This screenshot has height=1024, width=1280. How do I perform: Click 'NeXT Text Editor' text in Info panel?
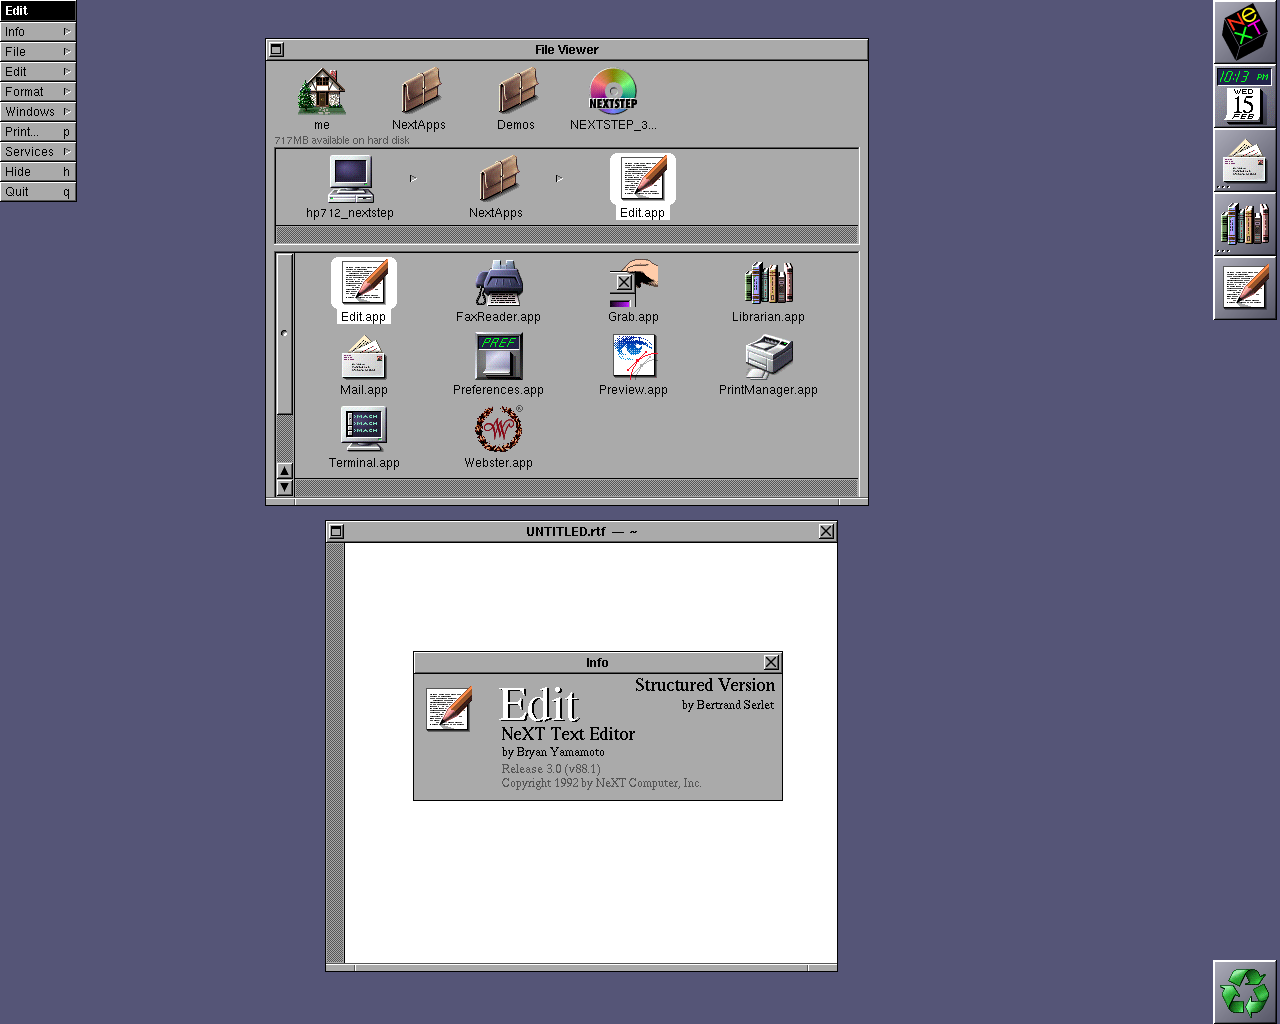[x=568, y=734]
